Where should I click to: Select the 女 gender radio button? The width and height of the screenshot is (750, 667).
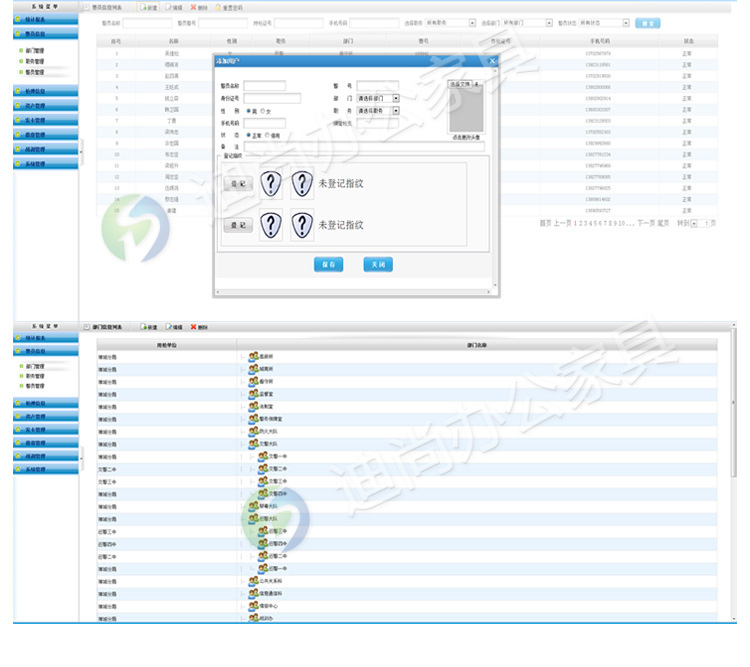262,111
